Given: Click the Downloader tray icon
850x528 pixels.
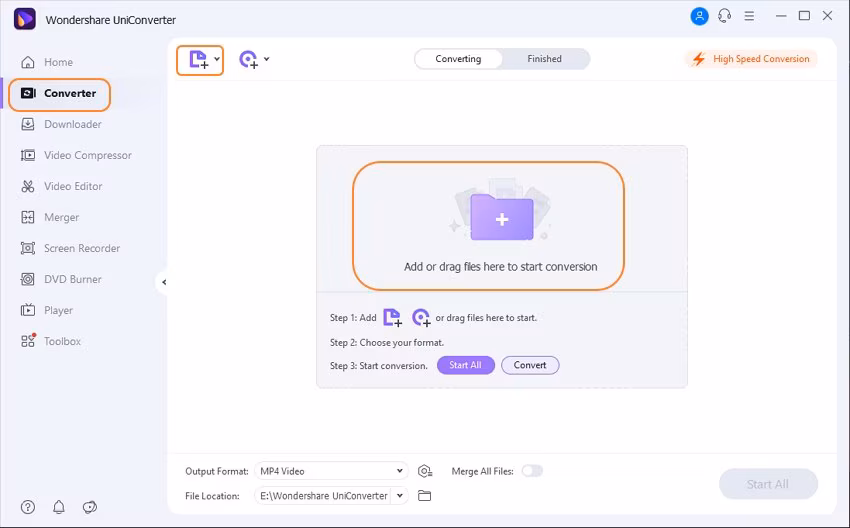Looking at the screenshot, I should [28, 124].
